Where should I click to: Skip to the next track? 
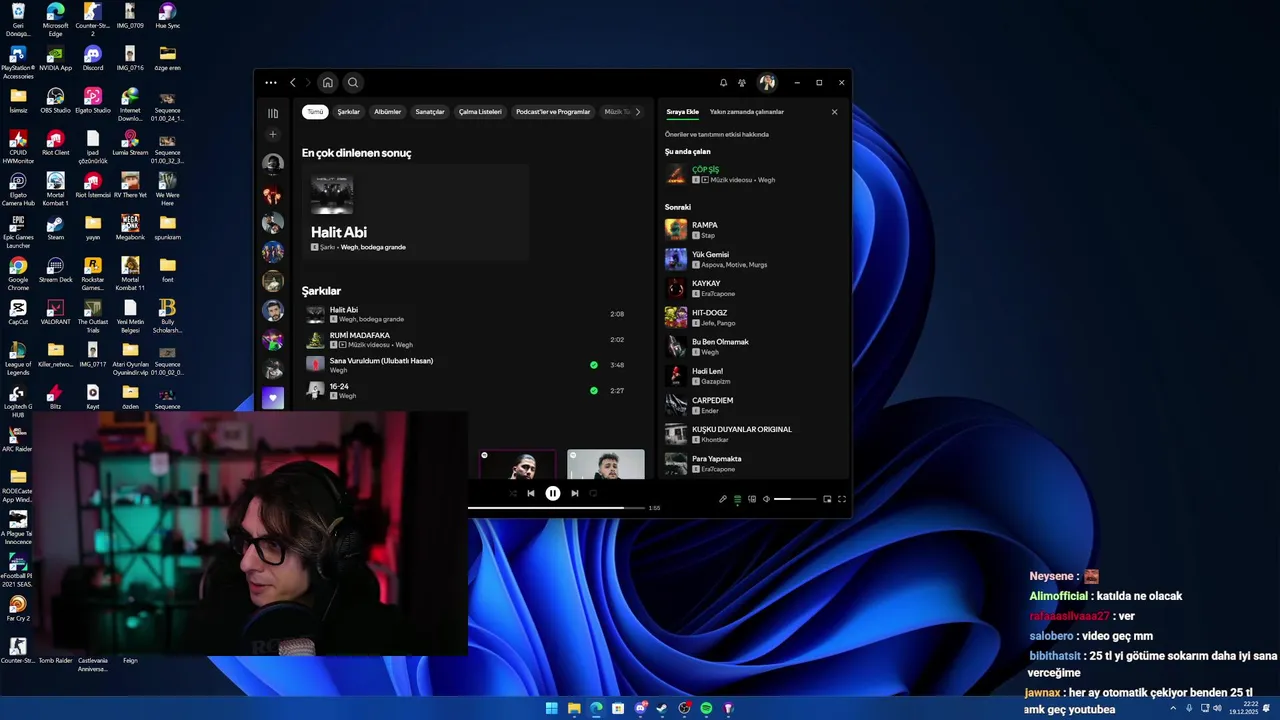point(574,493)
